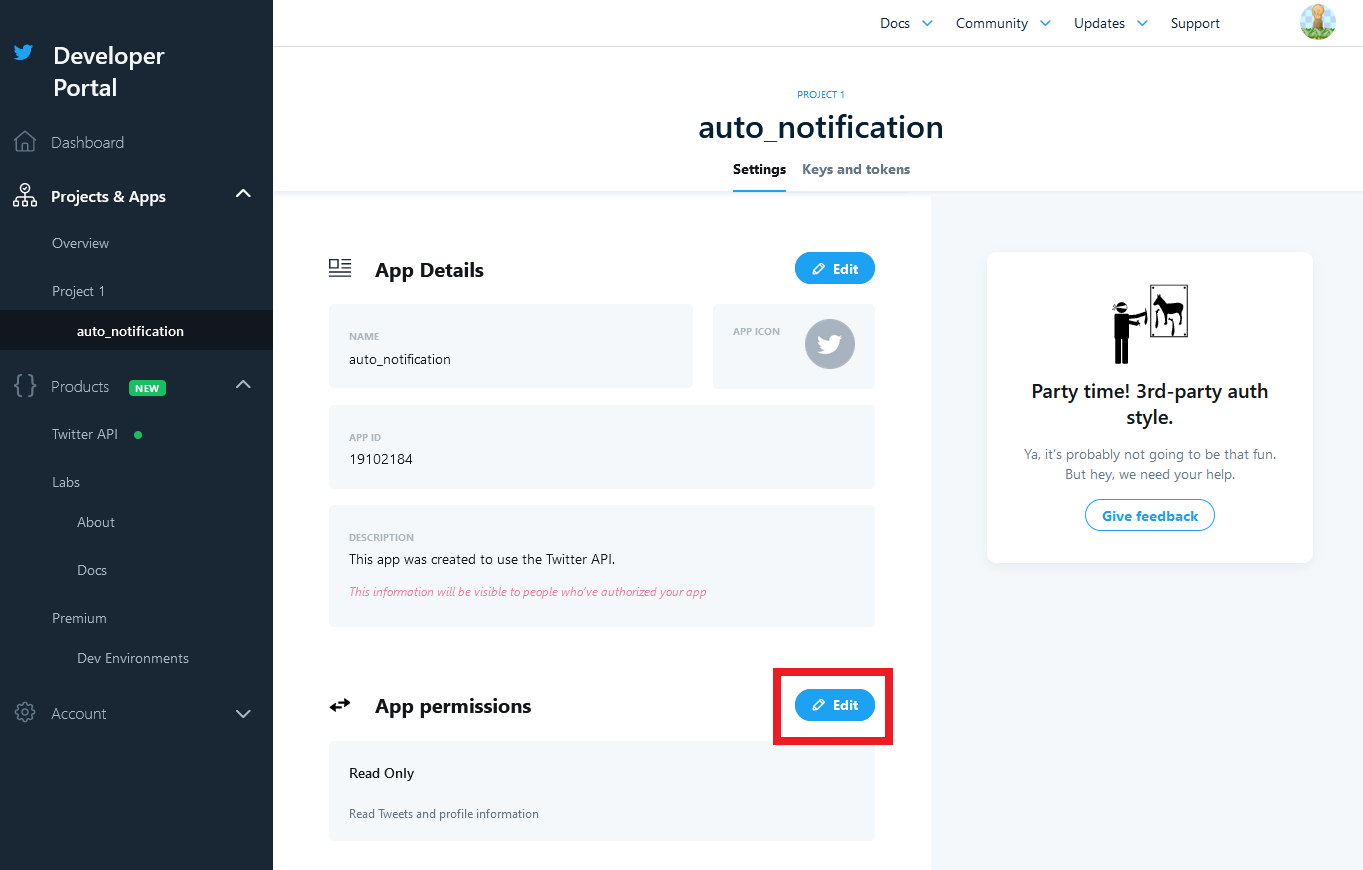Collapse the Products section chevron

point(243,385)
